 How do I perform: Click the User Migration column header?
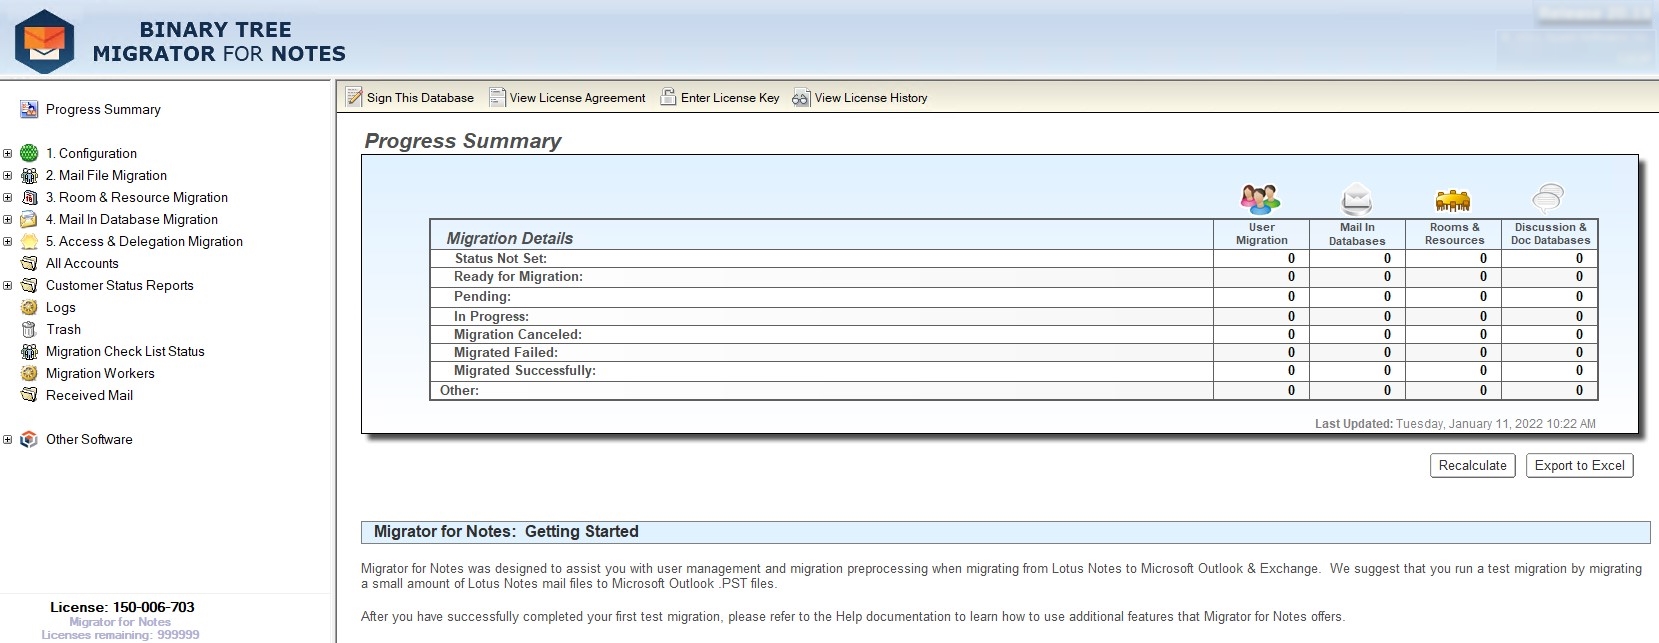[1261, 234]
